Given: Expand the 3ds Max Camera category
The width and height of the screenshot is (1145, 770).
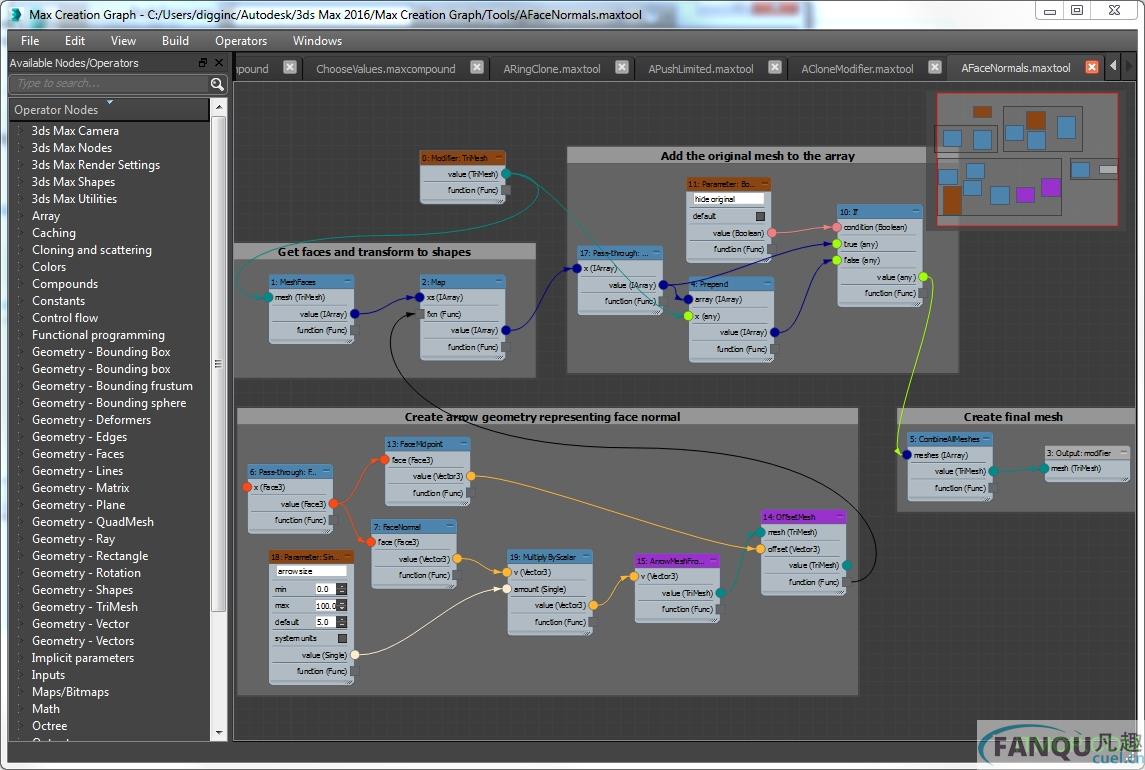Looking at the screenshot, I should (20, 131).
